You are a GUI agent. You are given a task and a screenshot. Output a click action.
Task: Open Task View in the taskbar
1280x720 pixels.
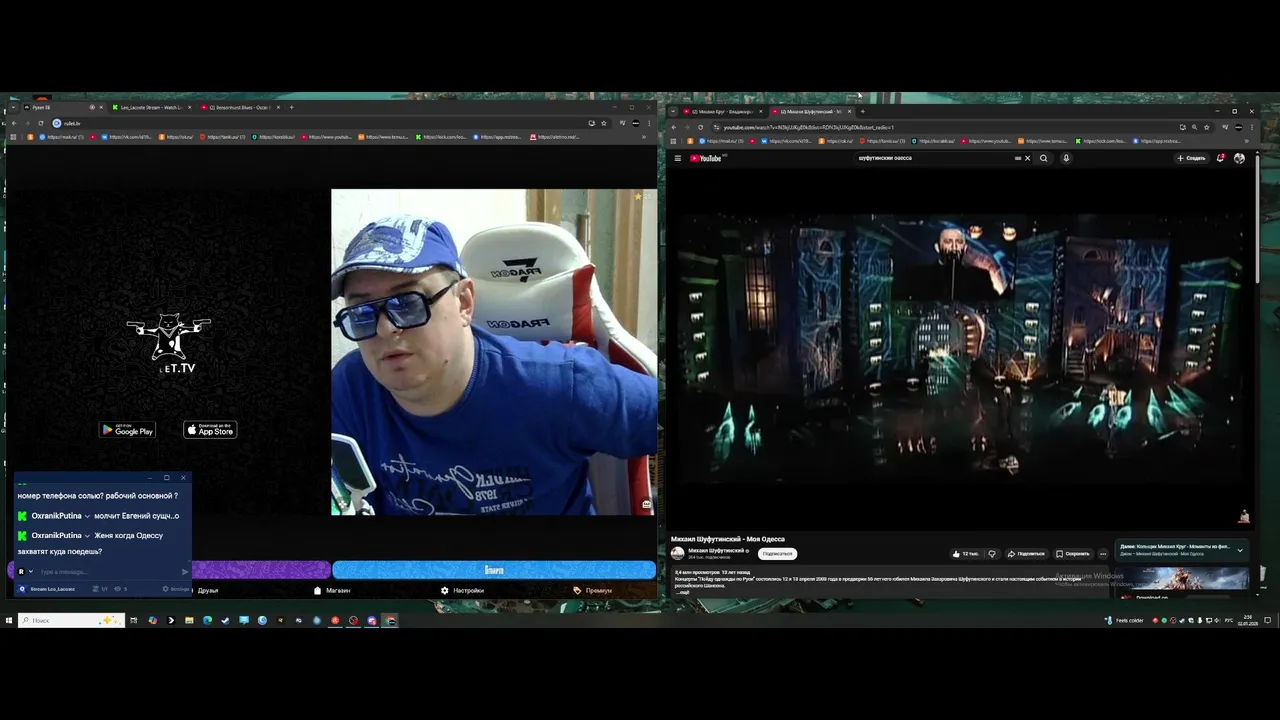pyautogui.click(x=133, y=620)
